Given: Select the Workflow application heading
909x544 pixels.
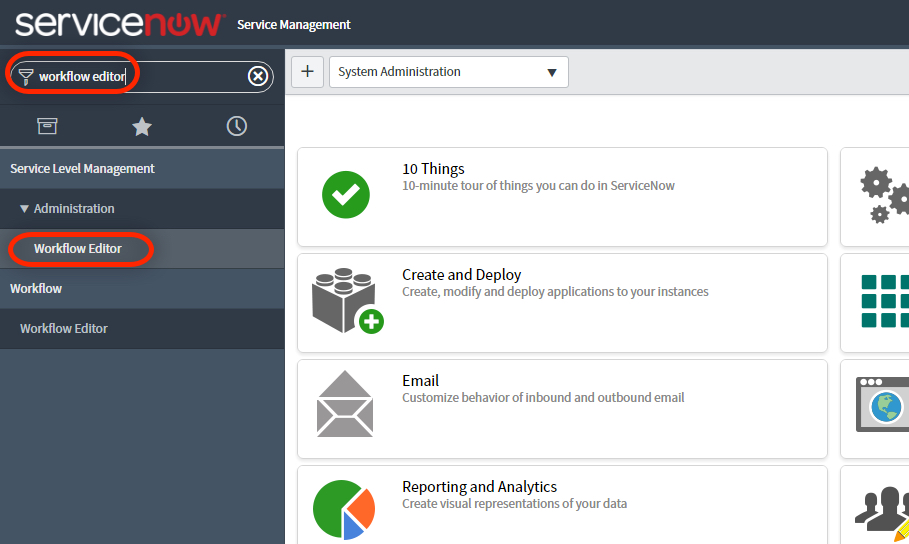Looking at the screenshot, I should coord(36,289).
